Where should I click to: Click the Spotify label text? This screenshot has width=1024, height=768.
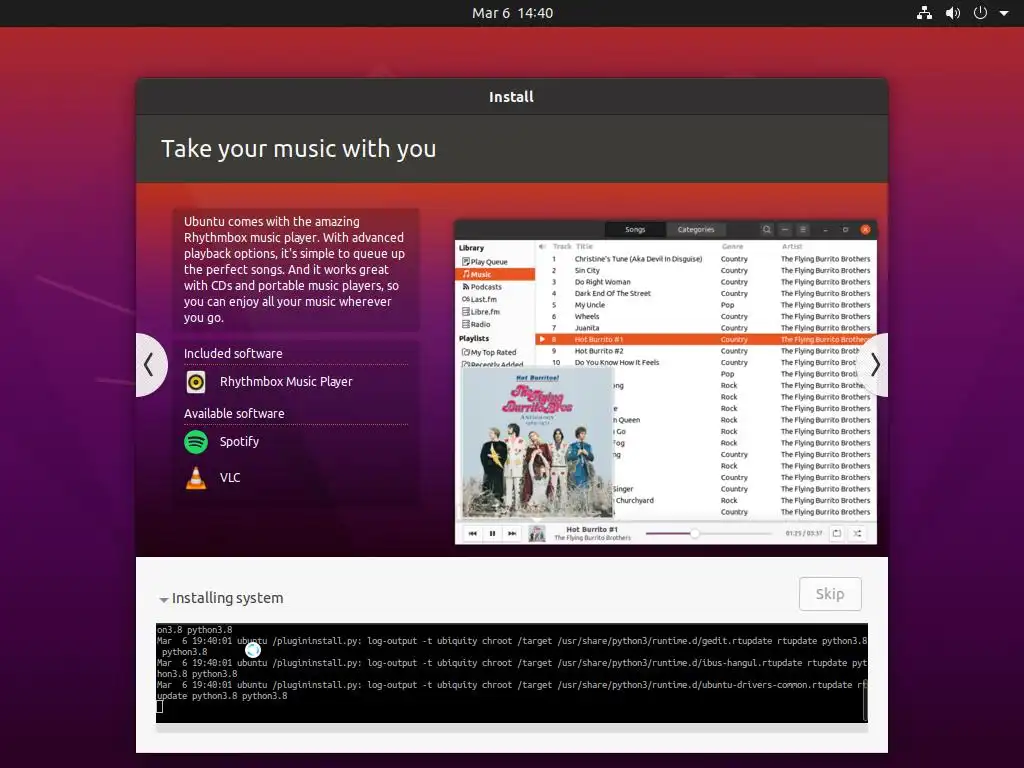[239, 441]
